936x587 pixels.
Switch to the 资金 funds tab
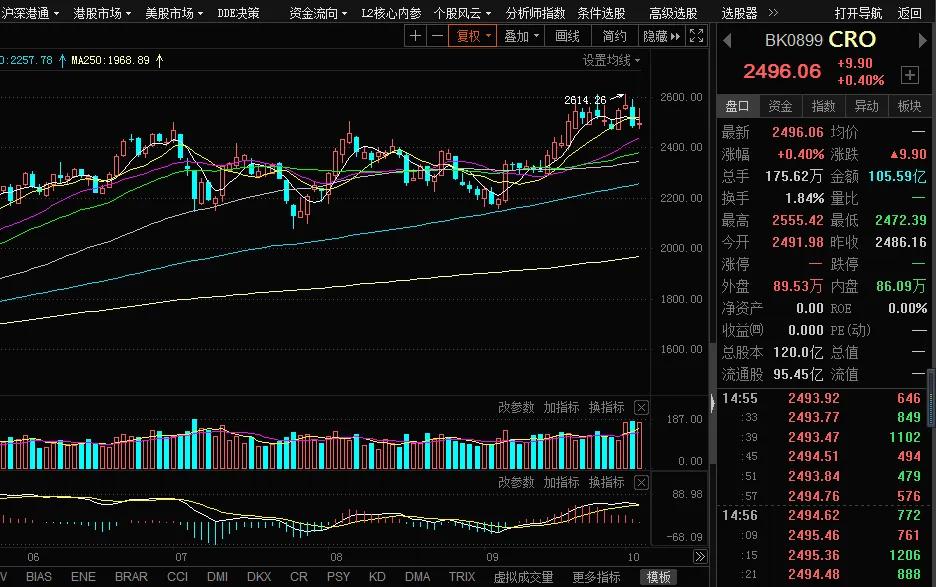778,105
